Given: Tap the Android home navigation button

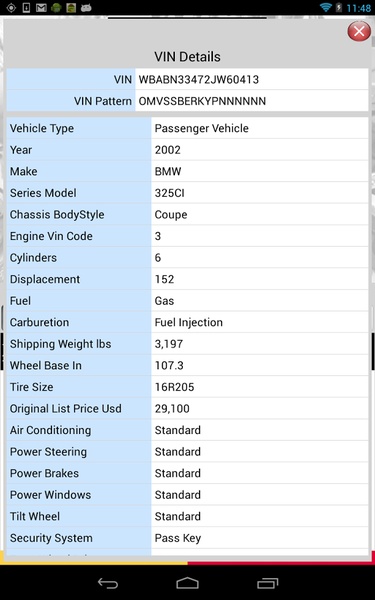Looking at the screenshot, I should [x=188, y=583].
